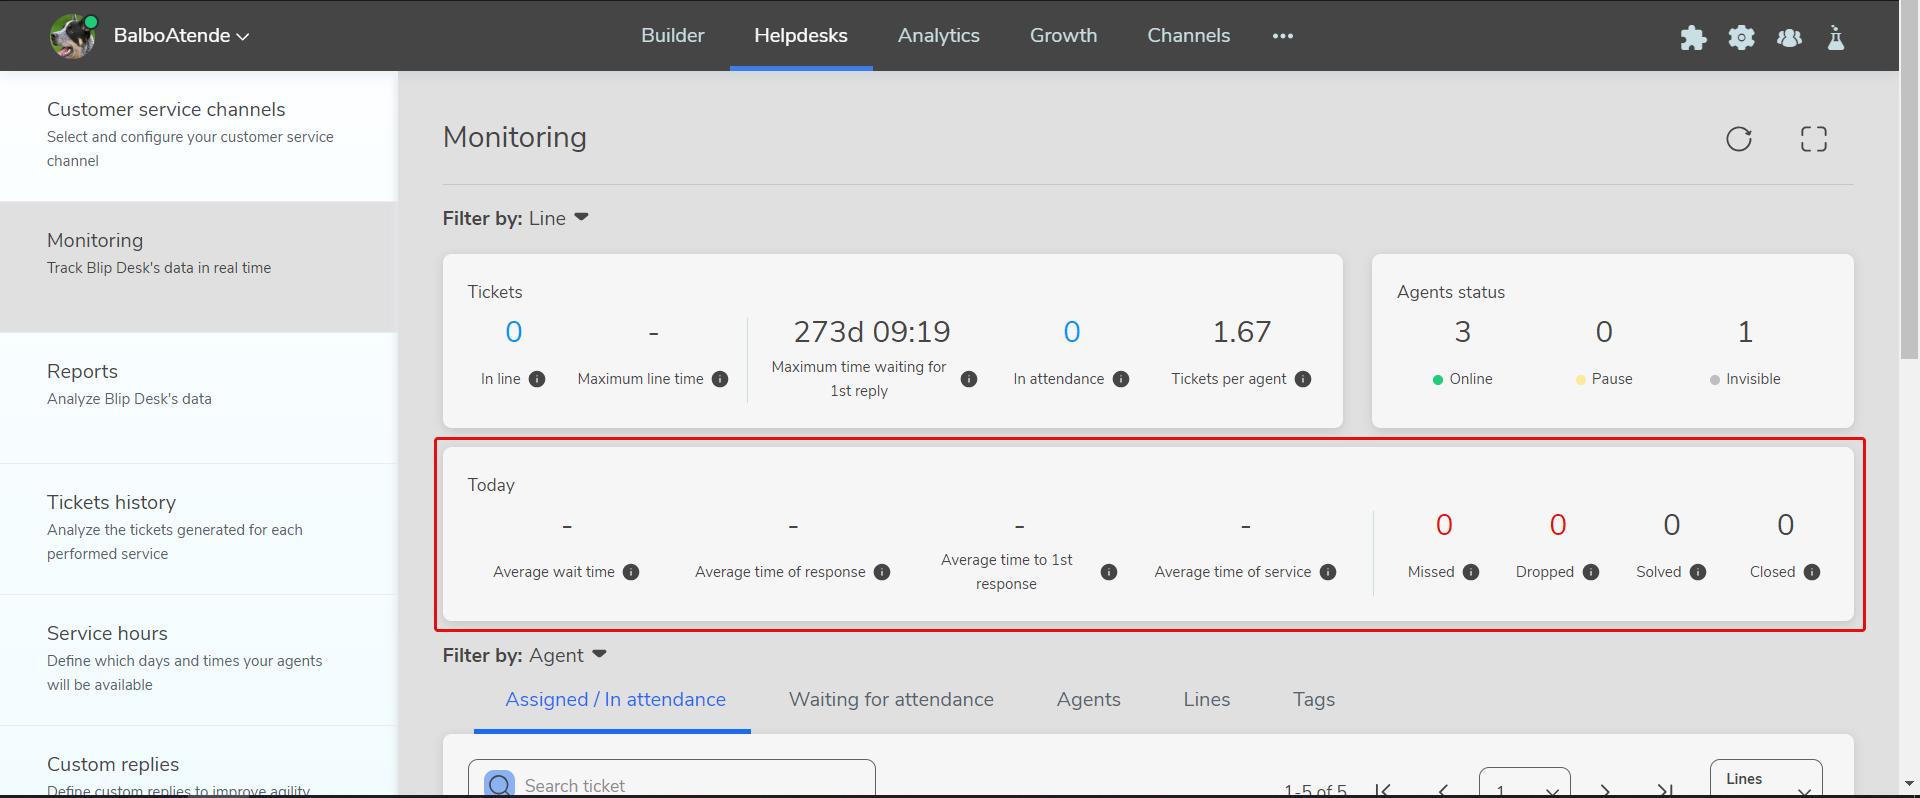Screen dimensions: 1920x798
Task: Open the team members icon
Action: point(1790,38)
